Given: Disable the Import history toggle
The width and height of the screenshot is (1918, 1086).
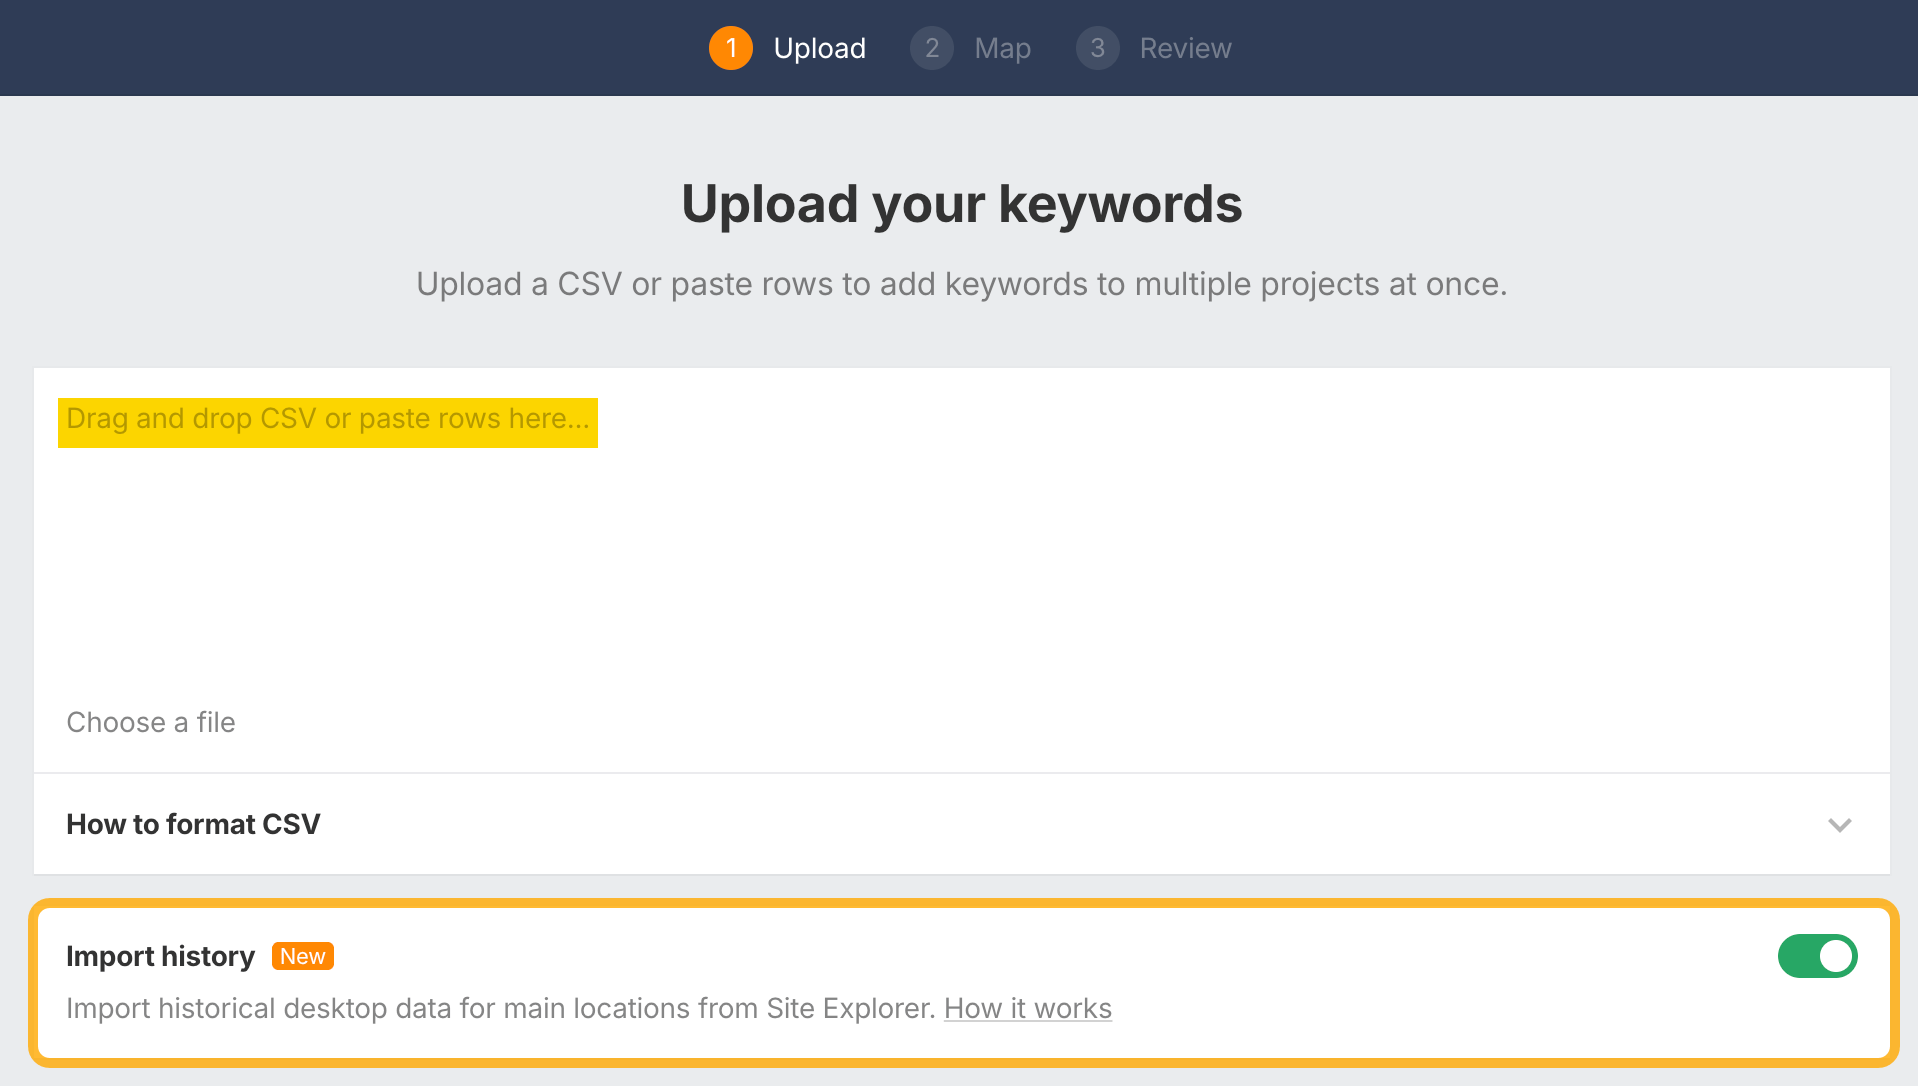Looking at the screenshot, I should 1817,956.
